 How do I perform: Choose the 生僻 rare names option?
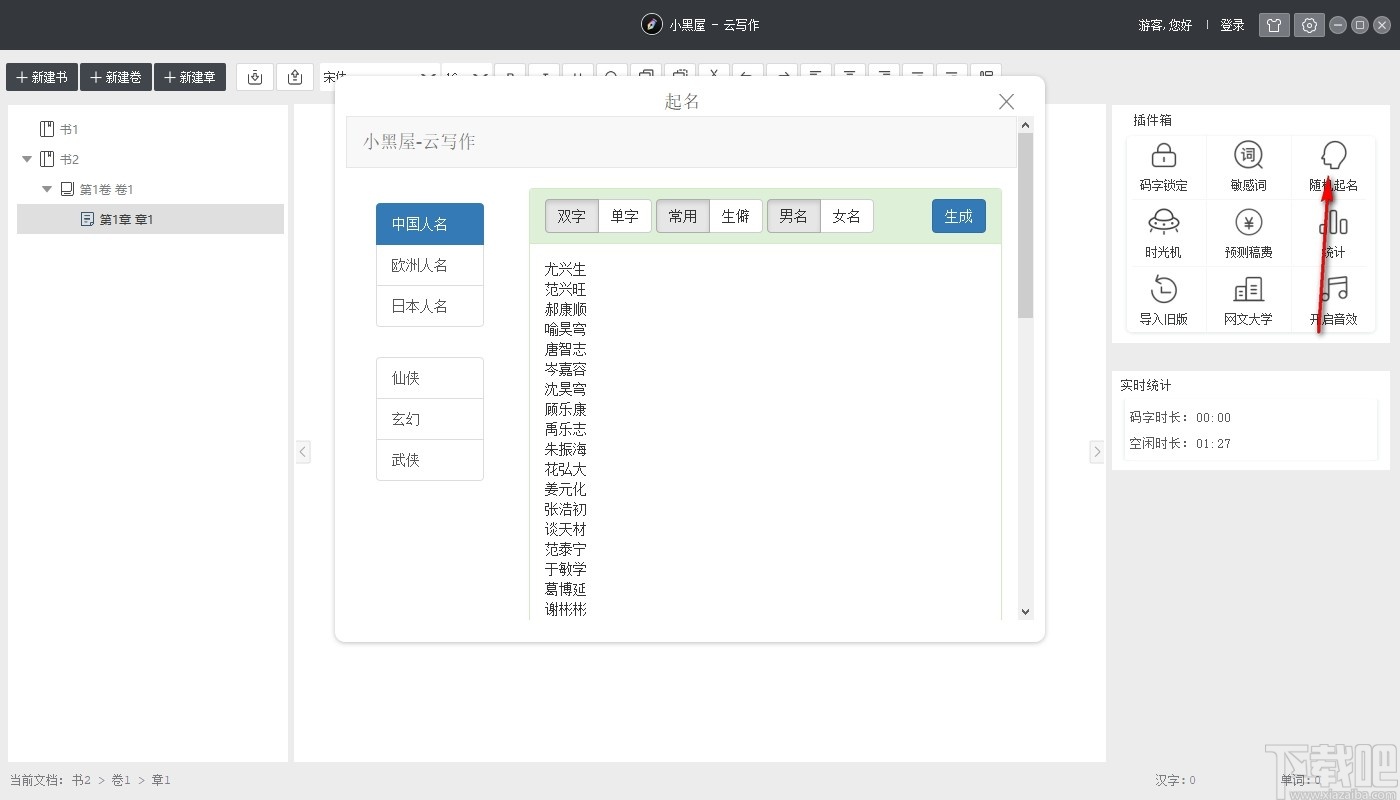coord(736,216)
